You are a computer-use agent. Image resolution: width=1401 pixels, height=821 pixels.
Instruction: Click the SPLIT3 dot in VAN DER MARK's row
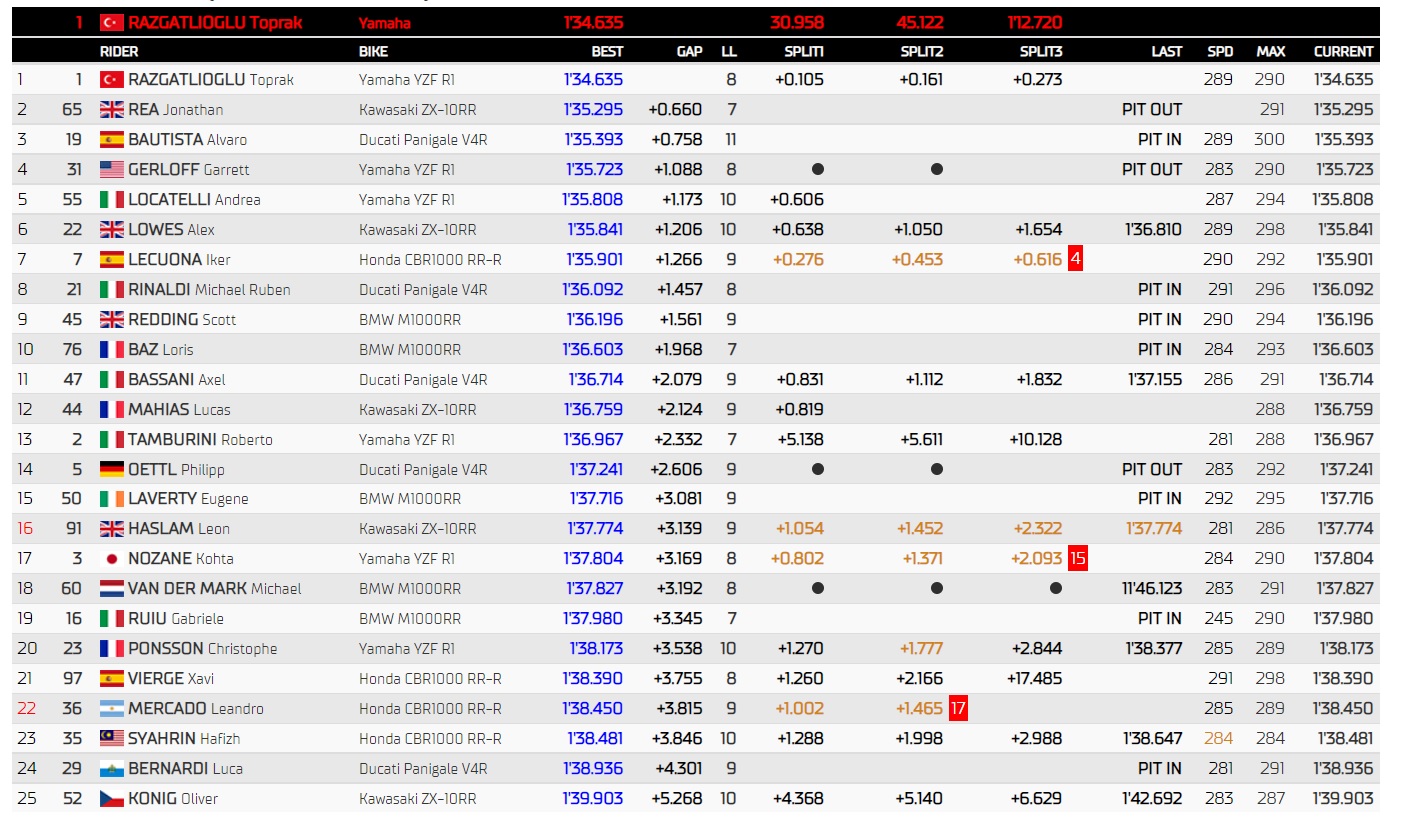(1056, 588)
